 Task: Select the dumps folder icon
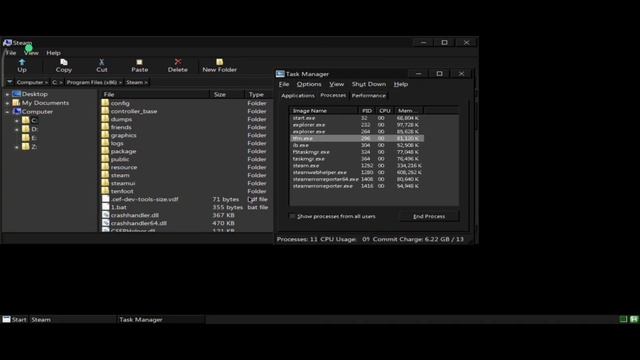[x=105, y=119]
